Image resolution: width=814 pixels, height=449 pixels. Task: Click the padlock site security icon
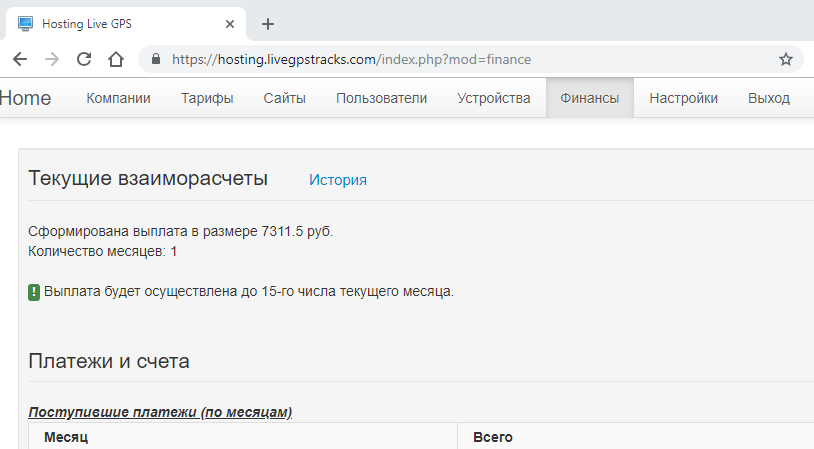pyautogui.click(x=155, y=59)
